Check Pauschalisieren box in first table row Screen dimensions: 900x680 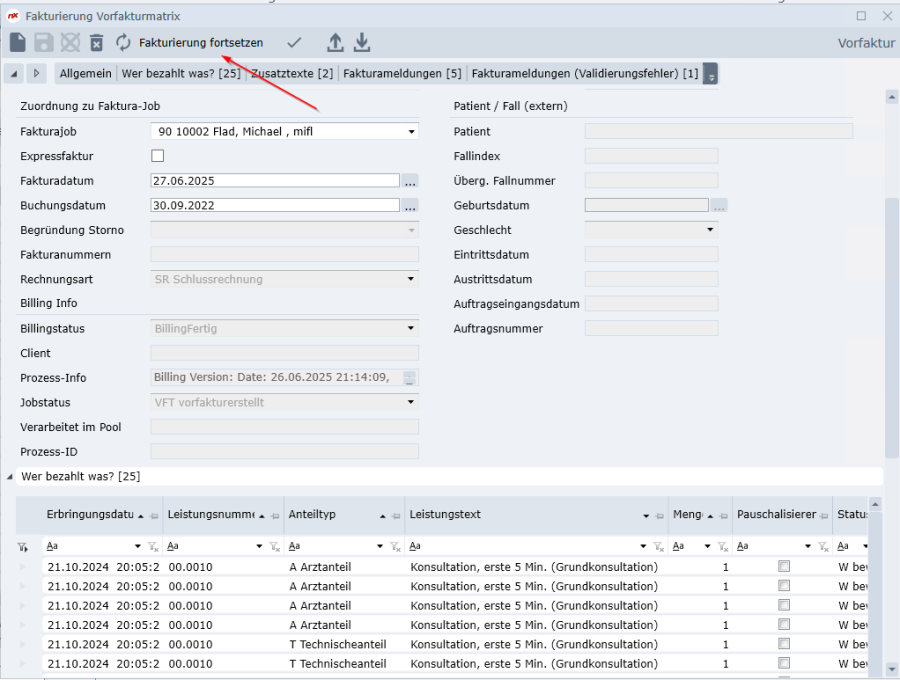tap(784, 567)
